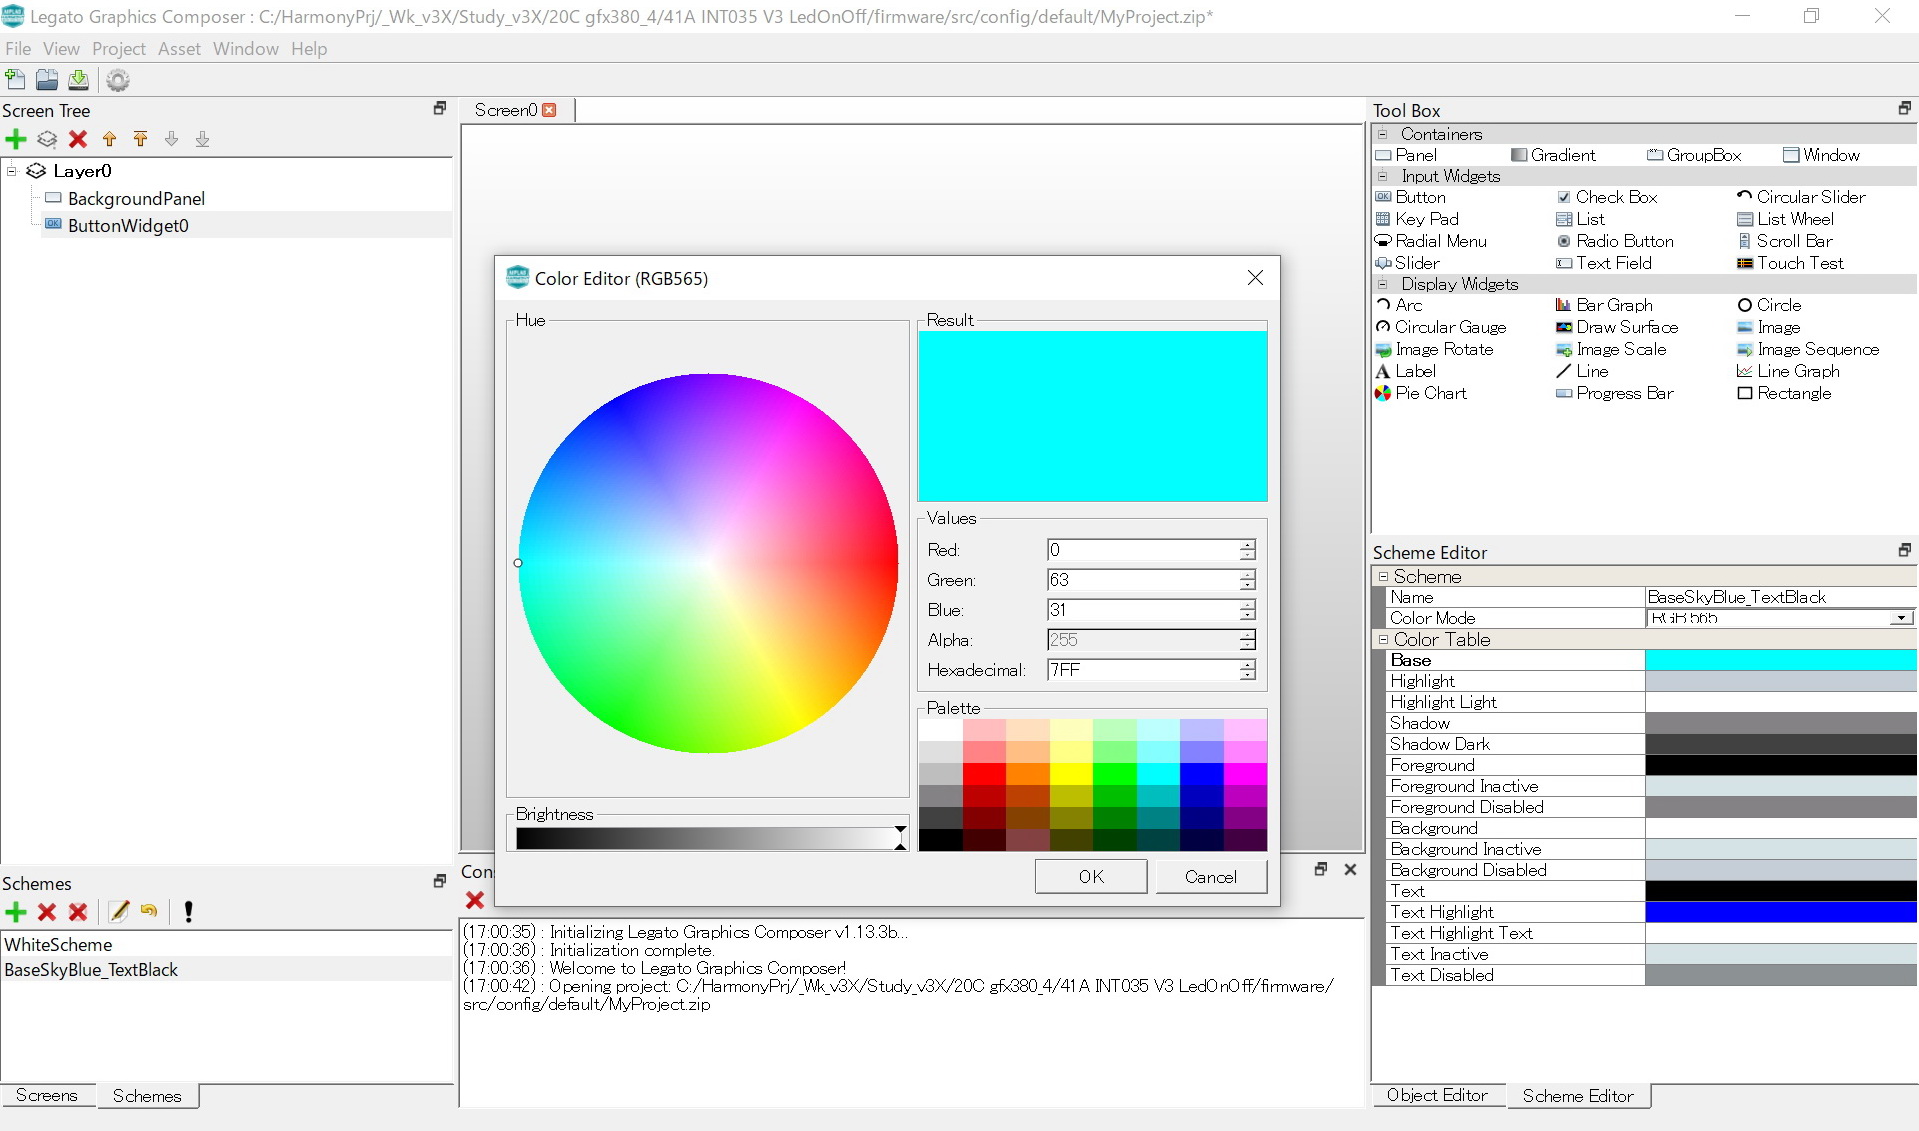Open the Asset menu
The width and height of the screenshot is (1919, 1131).
pyautogui.click(x=179, y=49)
